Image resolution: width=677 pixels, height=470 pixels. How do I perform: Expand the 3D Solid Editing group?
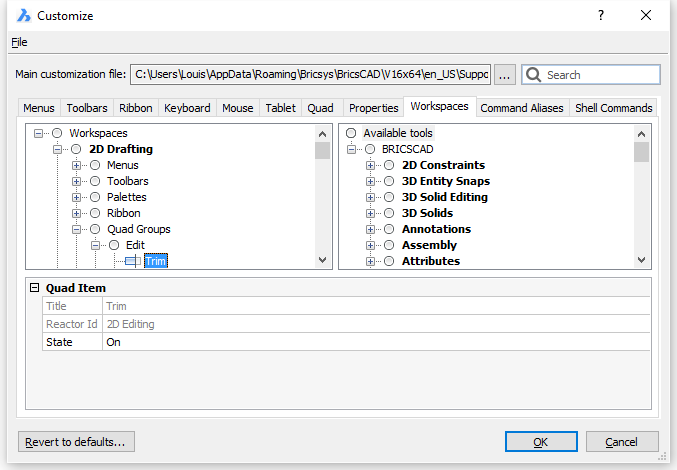370,197
